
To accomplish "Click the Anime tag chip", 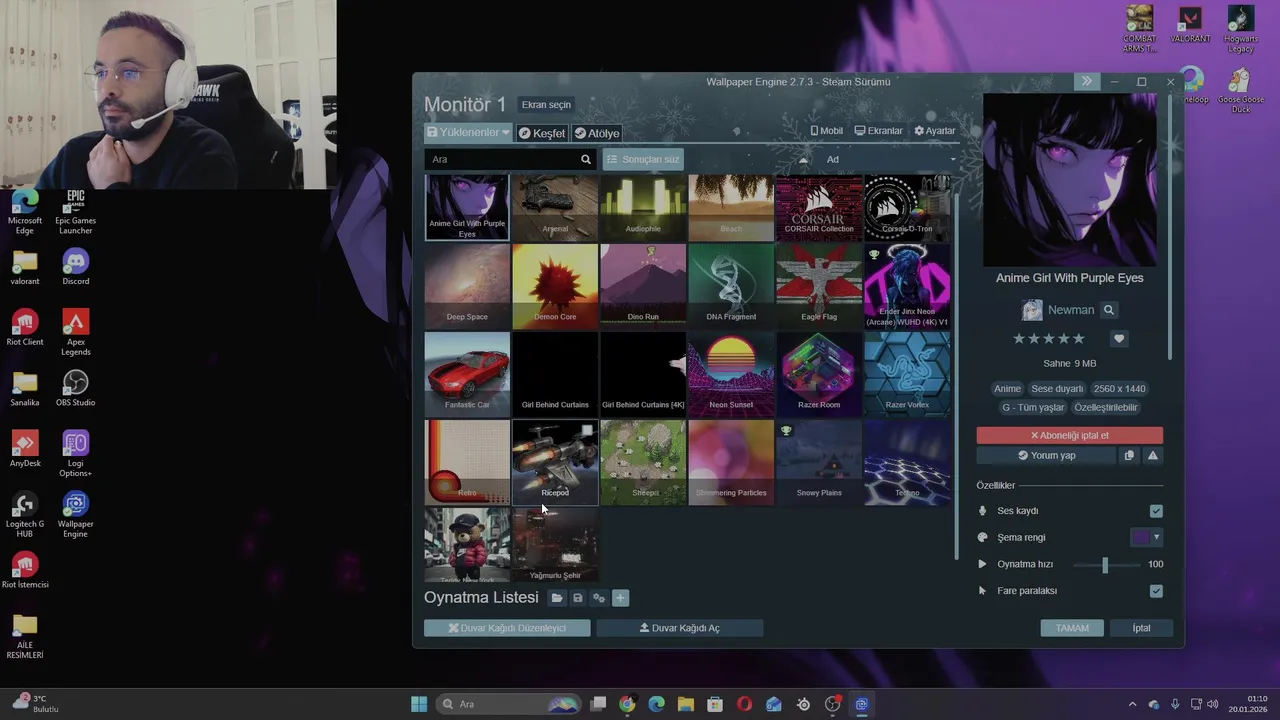I will pos(1007,389).
